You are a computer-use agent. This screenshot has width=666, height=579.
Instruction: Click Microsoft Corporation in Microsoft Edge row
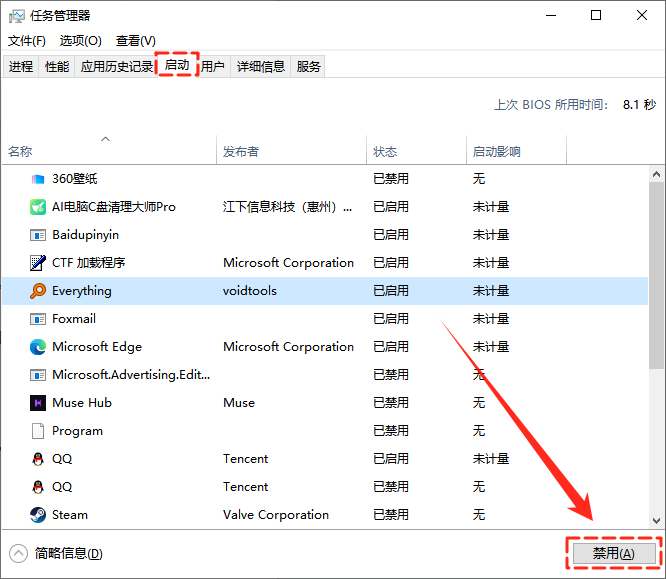(288, 347)
